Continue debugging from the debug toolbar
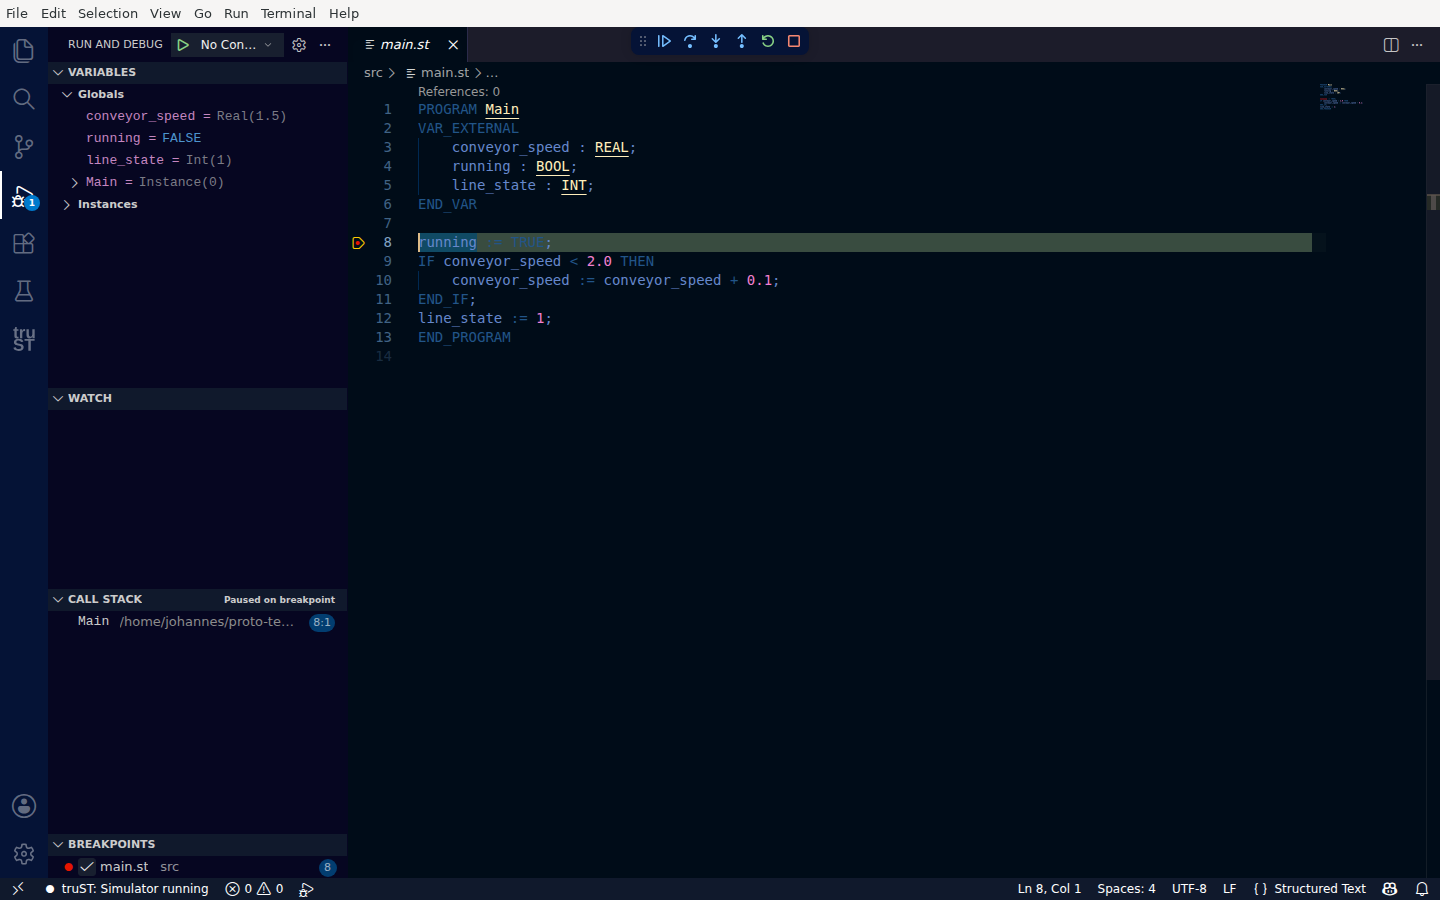 point(664,41)
